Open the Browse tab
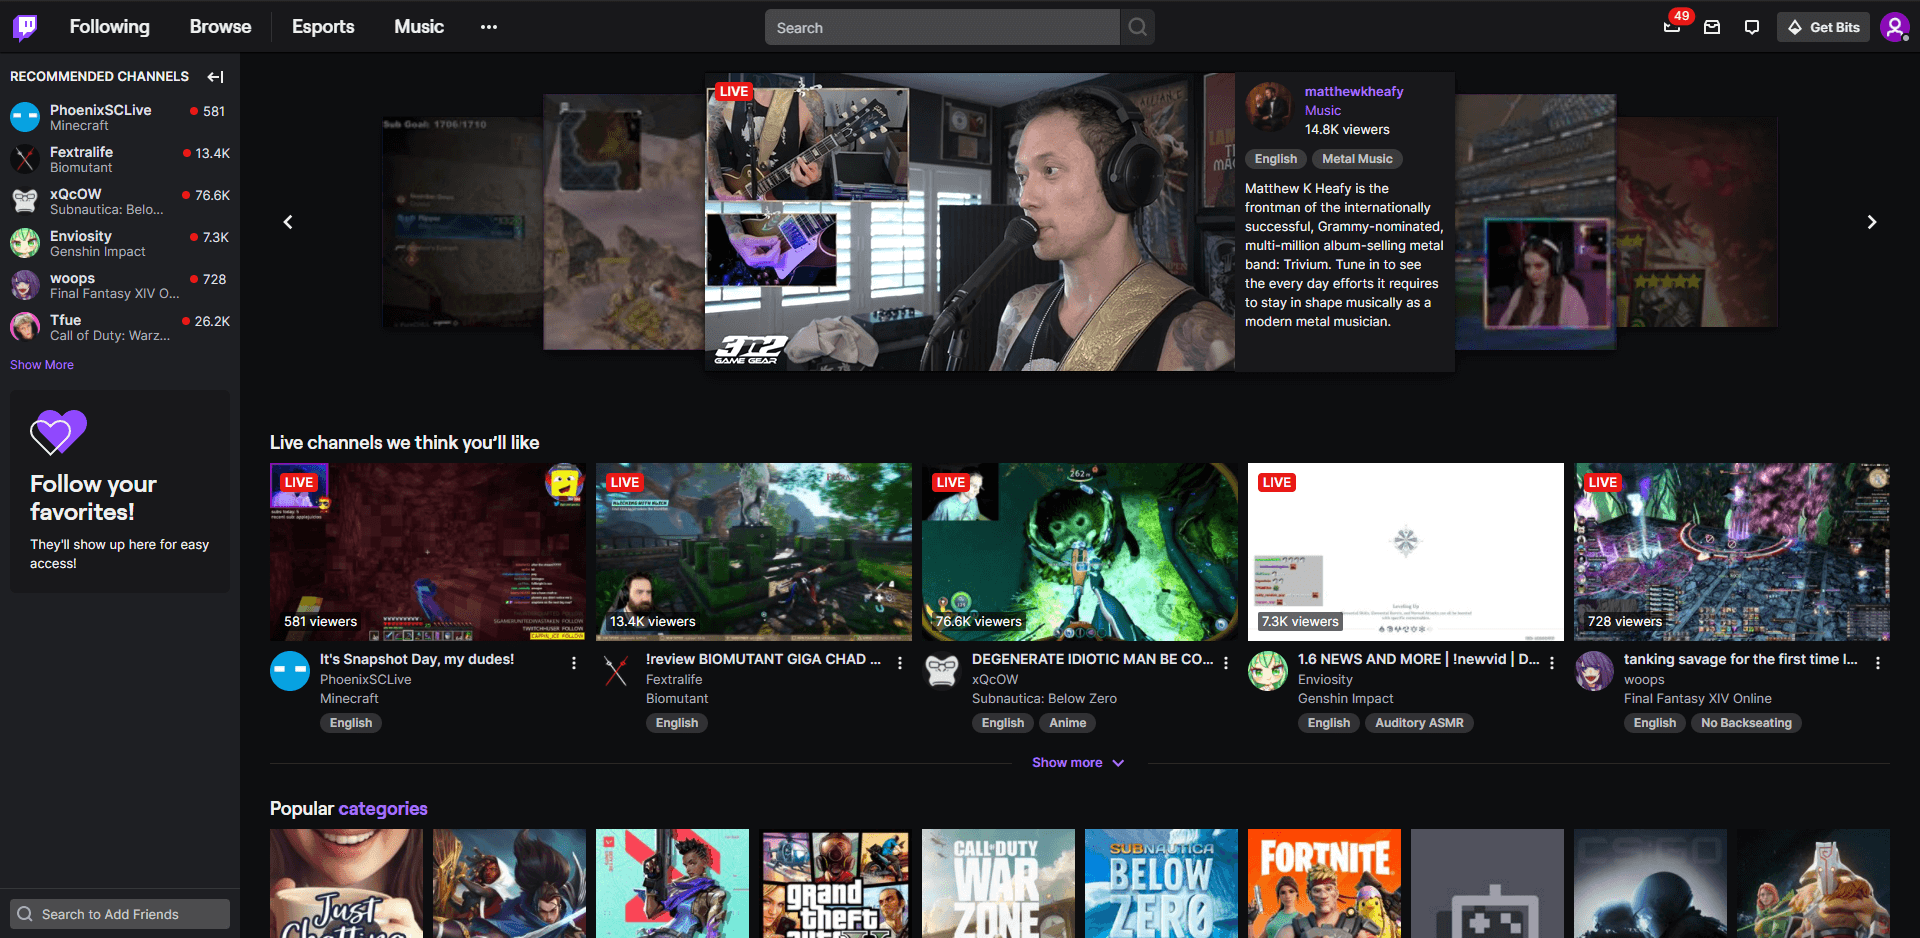The height and width of the screenshot is (938, 1920). tap(221, 27)
